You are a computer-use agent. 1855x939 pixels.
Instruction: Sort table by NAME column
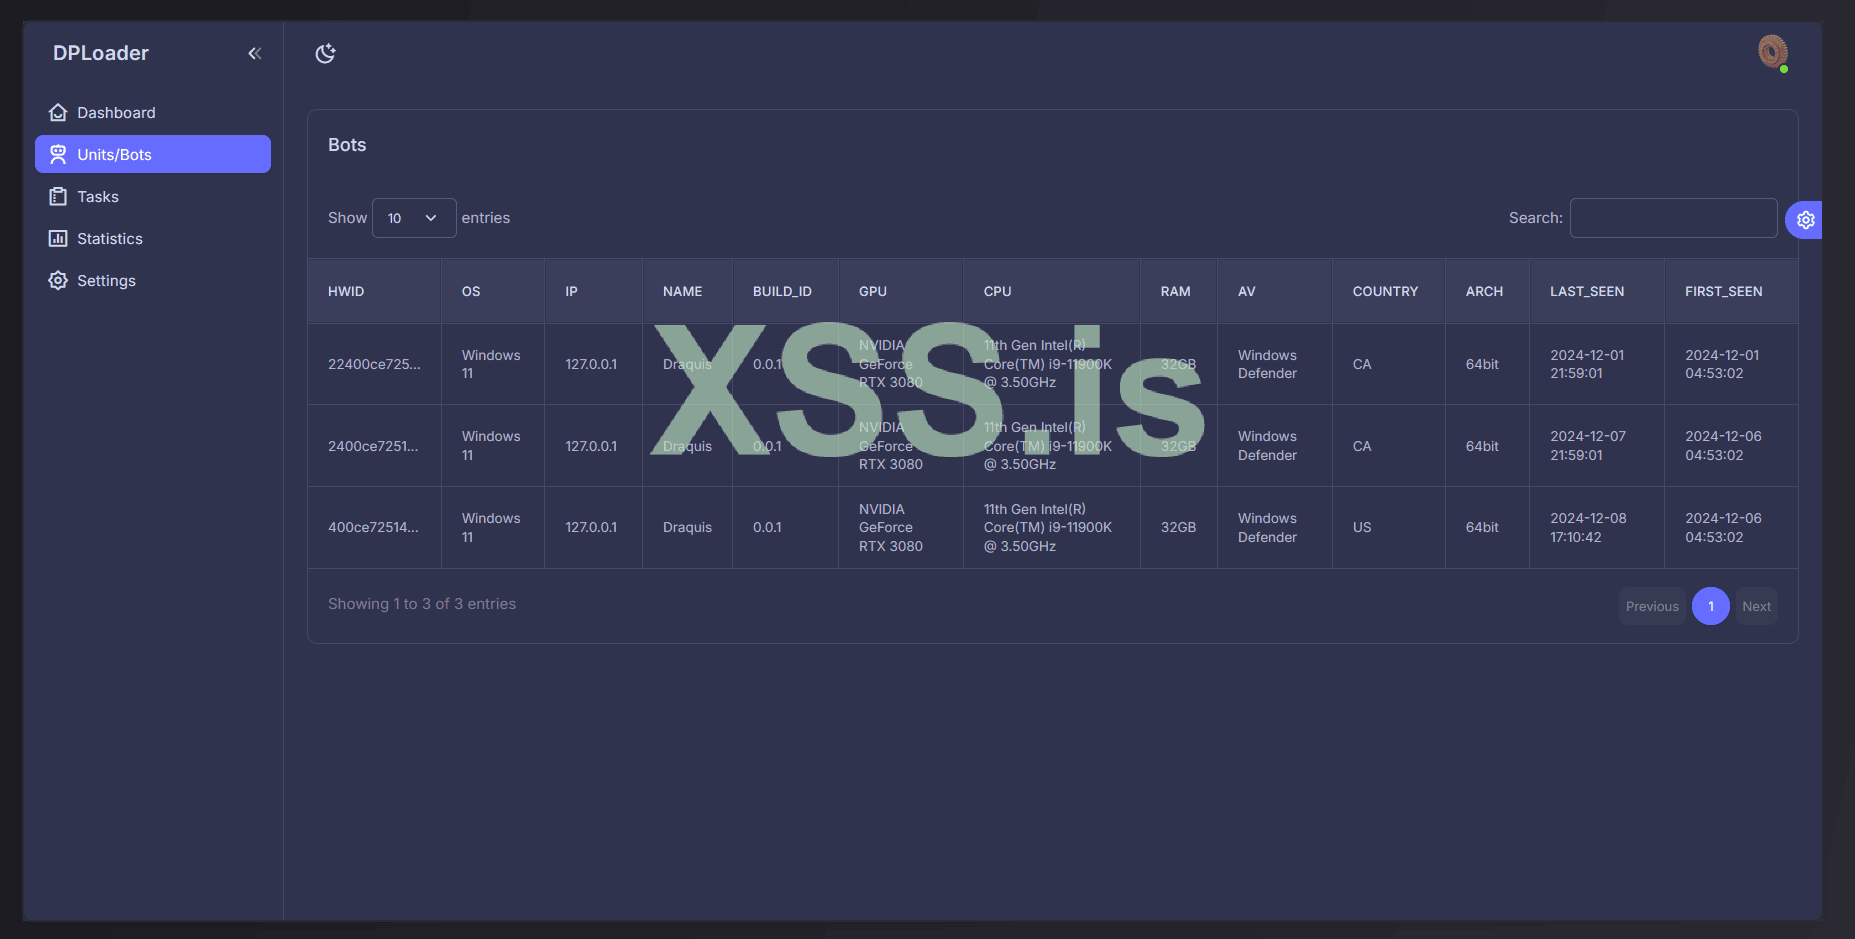[x=688, y=291]
